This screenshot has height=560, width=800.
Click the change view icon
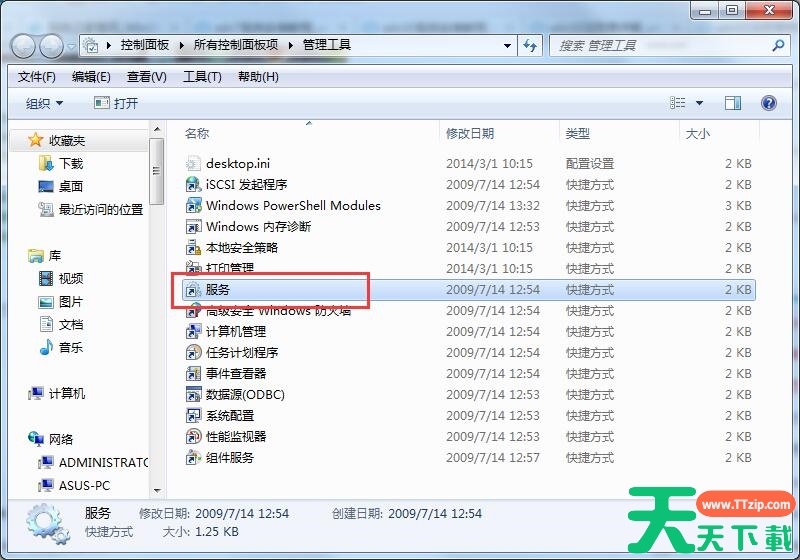tap(678, 103)
